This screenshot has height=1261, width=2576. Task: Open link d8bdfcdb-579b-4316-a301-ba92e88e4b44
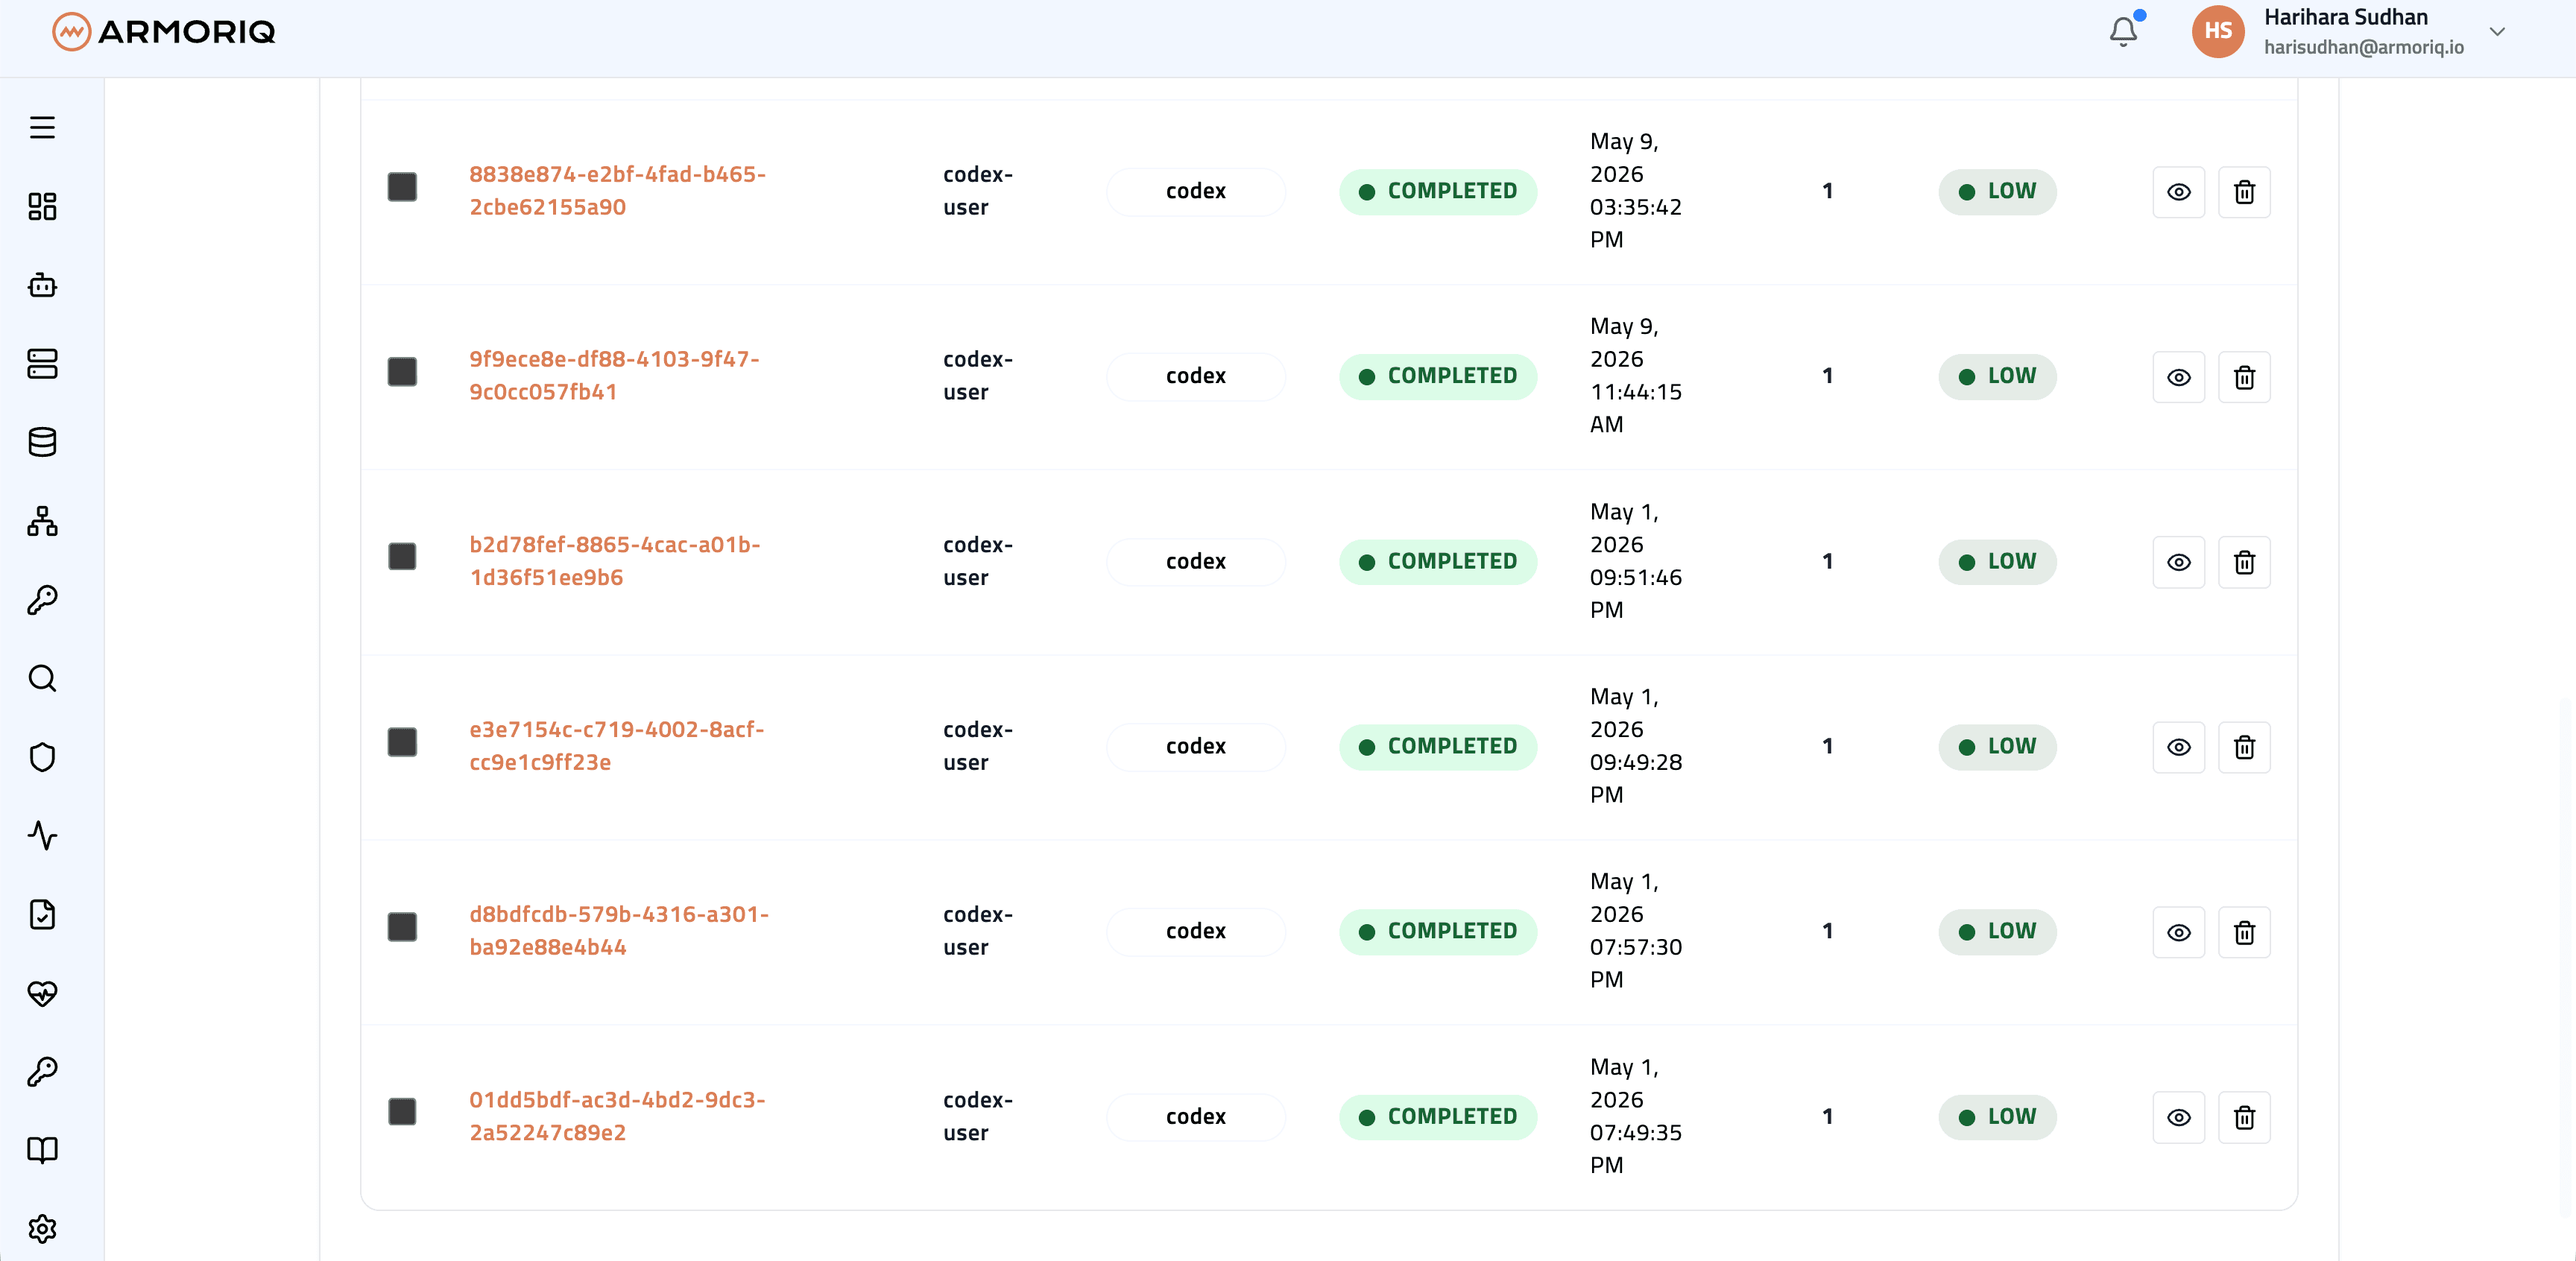[619, 930]
